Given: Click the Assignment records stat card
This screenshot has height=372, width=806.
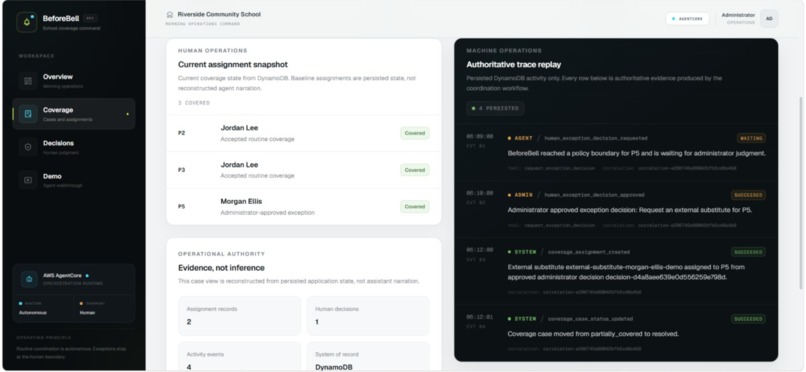Looking at the screenshot, I should tap(240, 315).
